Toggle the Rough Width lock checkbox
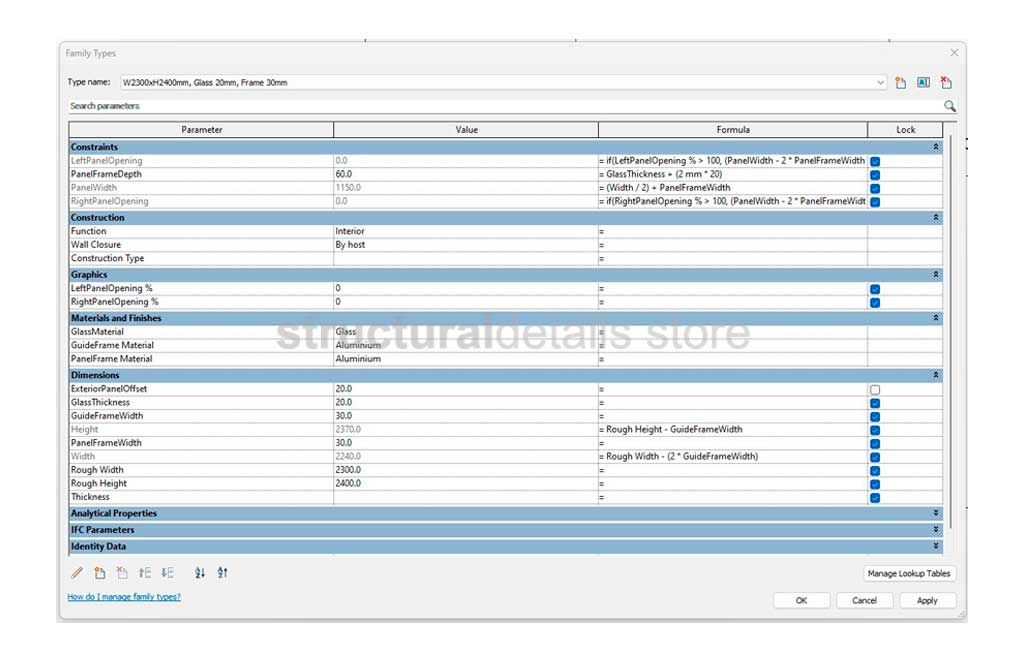 (875, 470)
